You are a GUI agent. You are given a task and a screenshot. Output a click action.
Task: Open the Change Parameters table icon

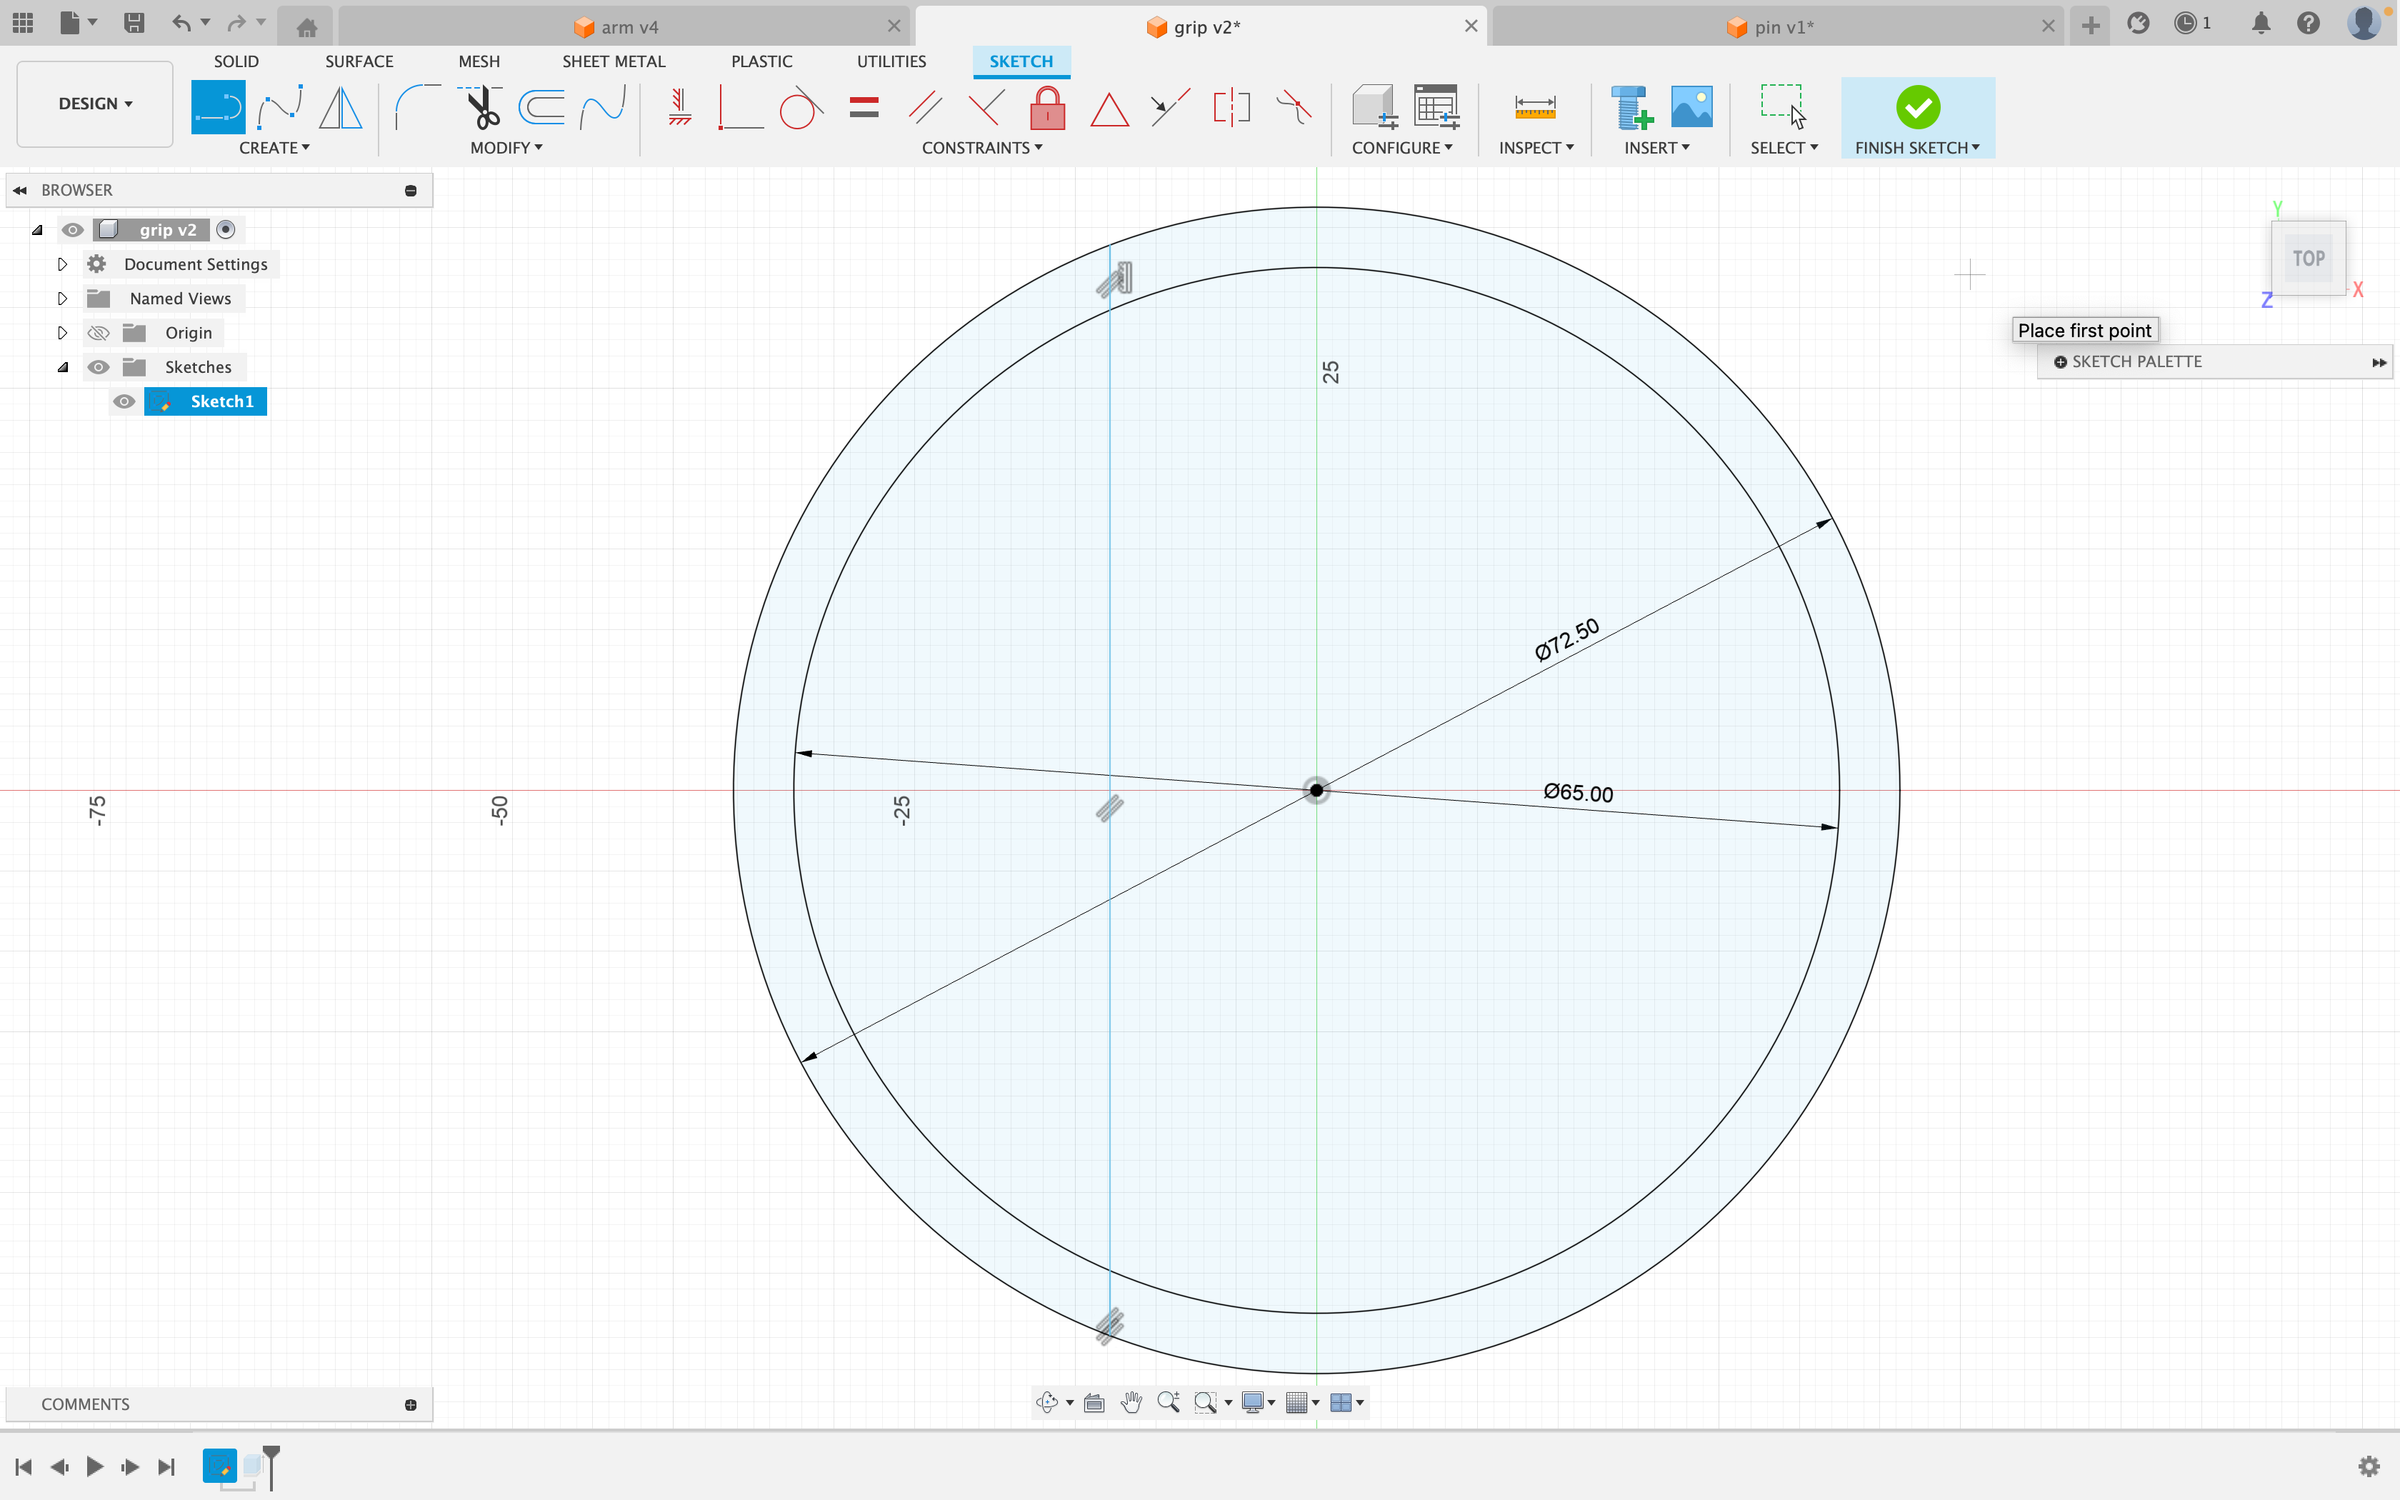click(1437, 108)
